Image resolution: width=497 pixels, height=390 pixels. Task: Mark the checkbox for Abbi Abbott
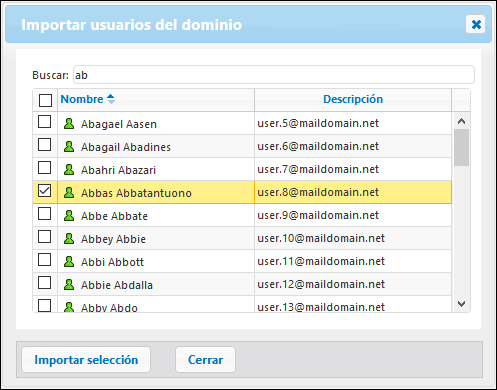pos(44,260)
